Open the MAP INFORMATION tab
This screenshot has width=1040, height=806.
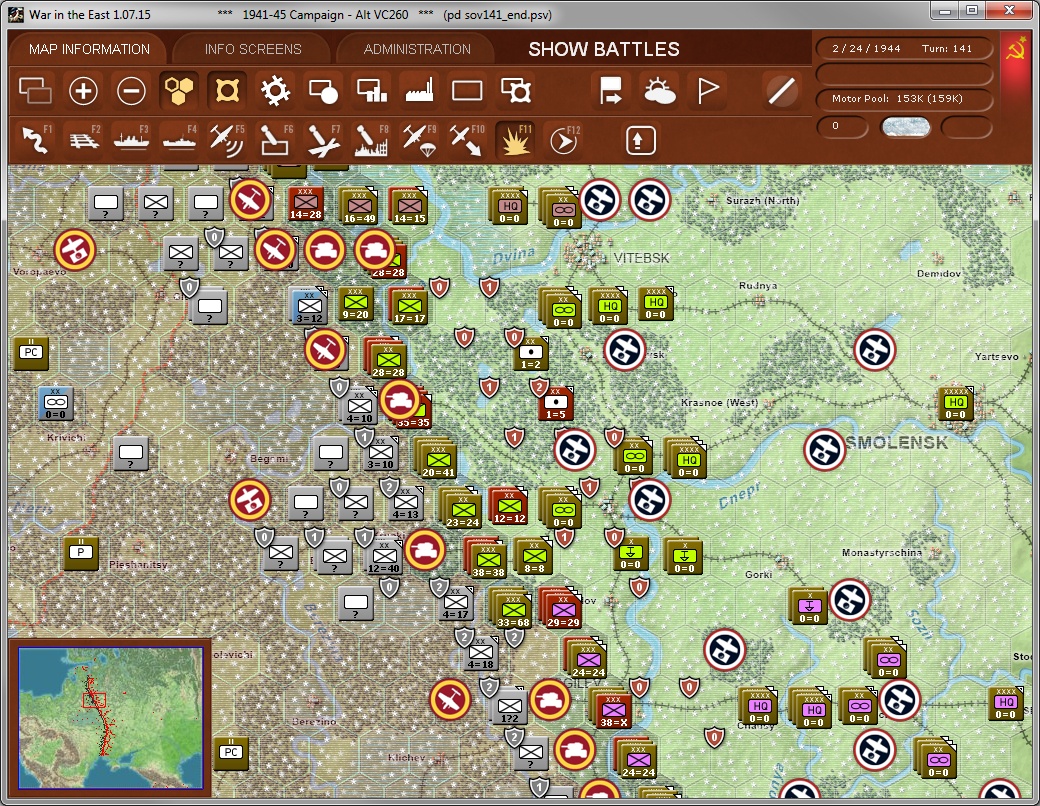(x=90, y=49)
